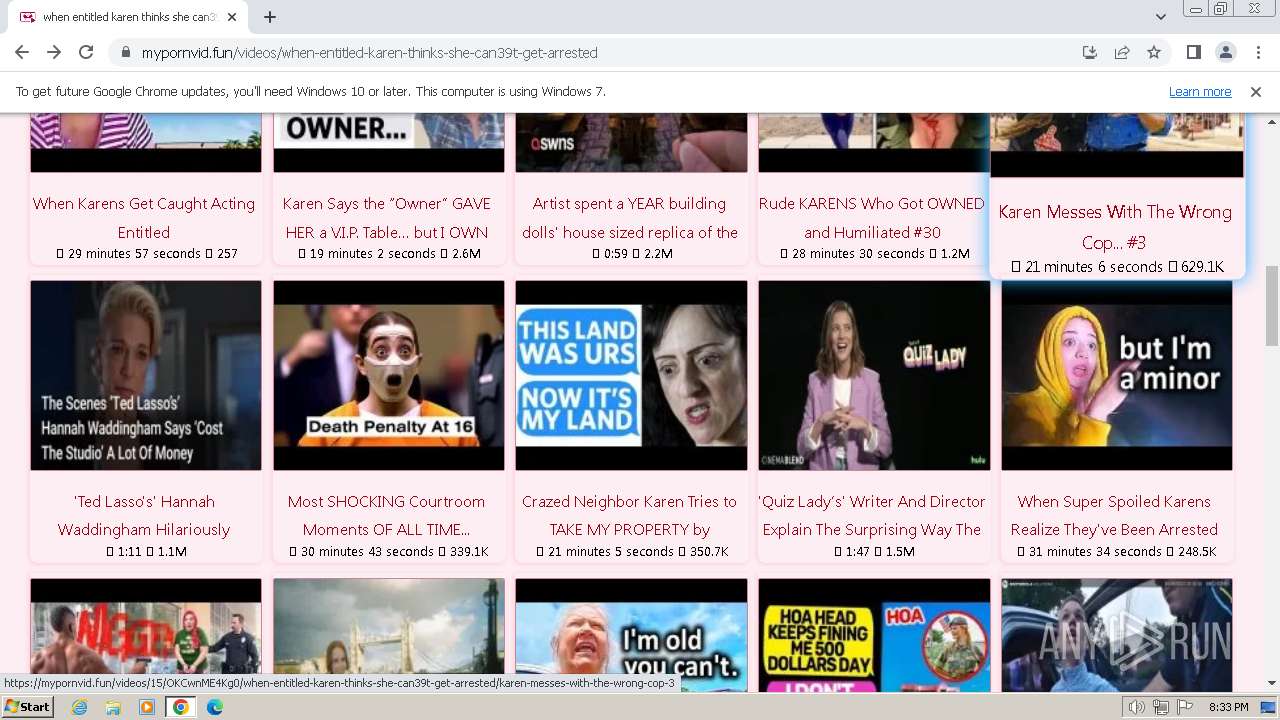Image resolution: width=1280 pixels, height=720 pixels.
Task: Open the tab search dropdown arrow
Action: [x=1160, y=17]
